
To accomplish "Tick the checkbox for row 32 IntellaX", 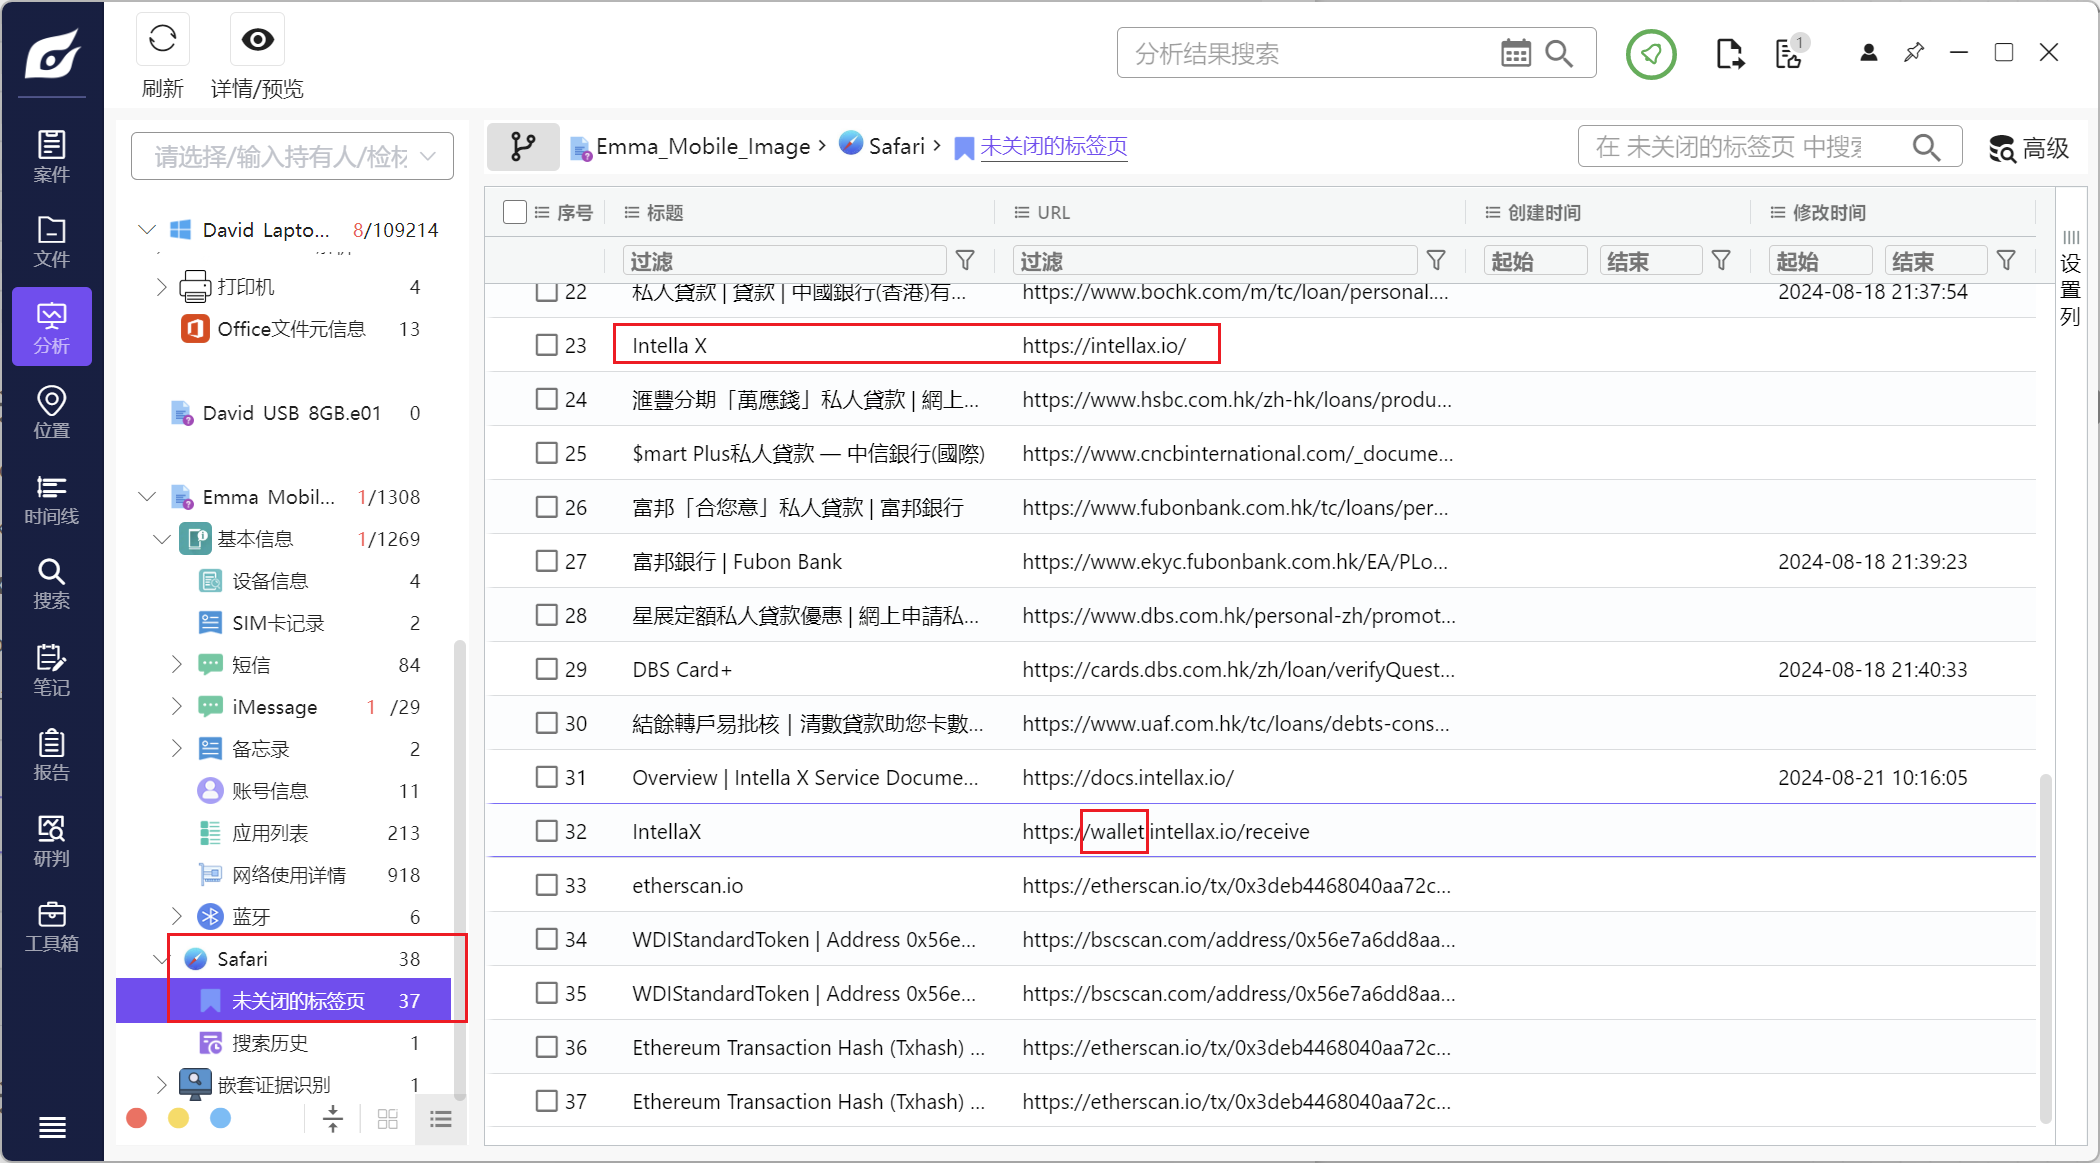I will pyautogui.click(x=546, y=831).
